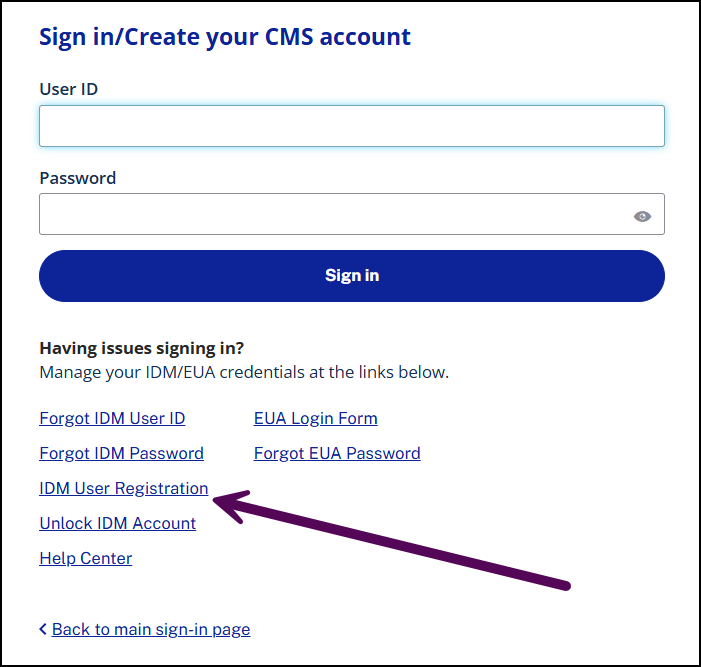Screen dimensions: 701x667
Task: Click the User ID field label
Action: point(68,89)
